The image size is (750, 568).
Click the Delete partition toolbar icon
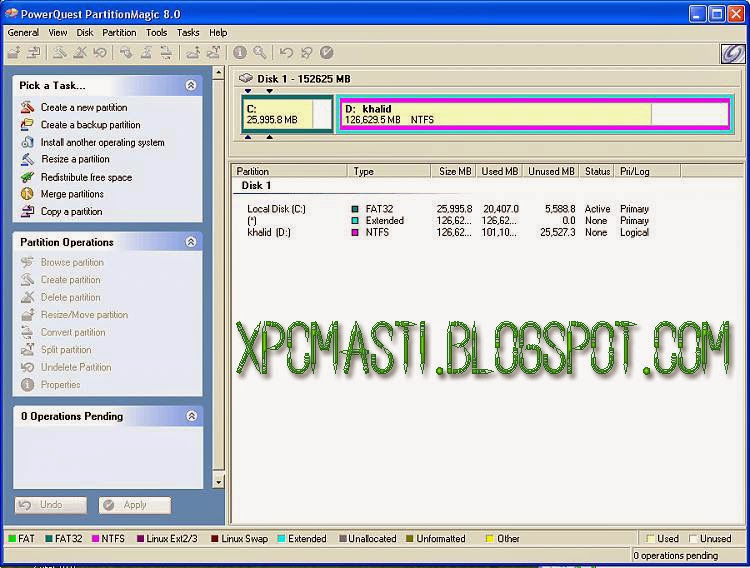tap(80, 52)
